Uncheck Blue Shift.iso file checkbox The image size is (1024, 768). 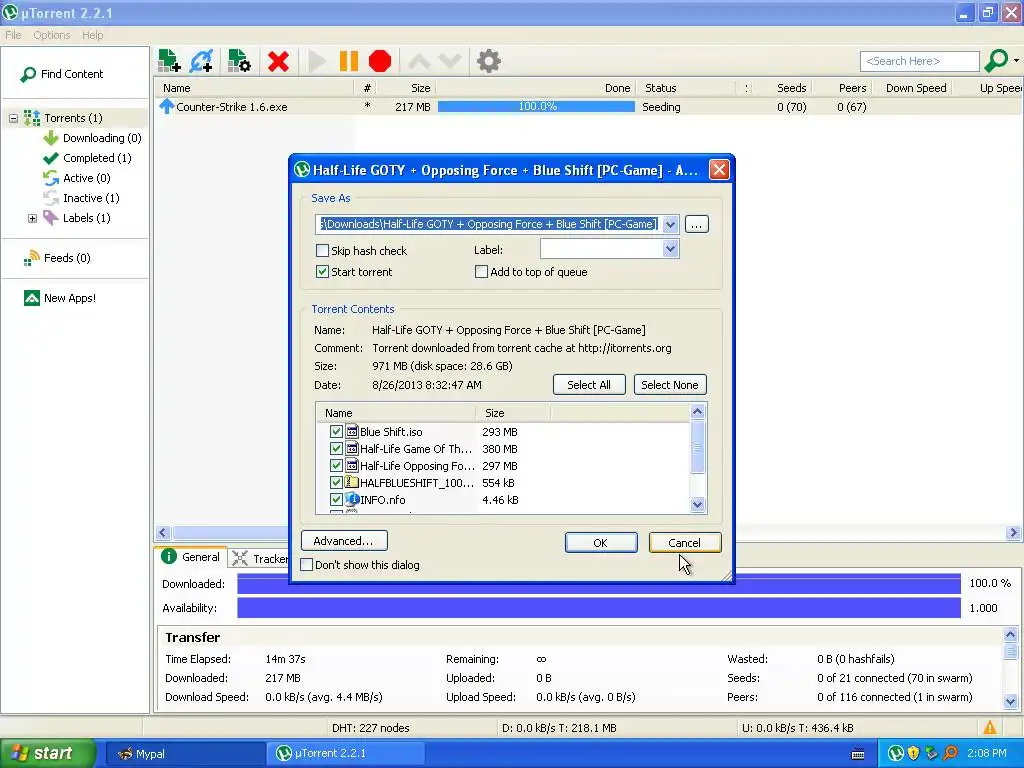tap(336, 432)
